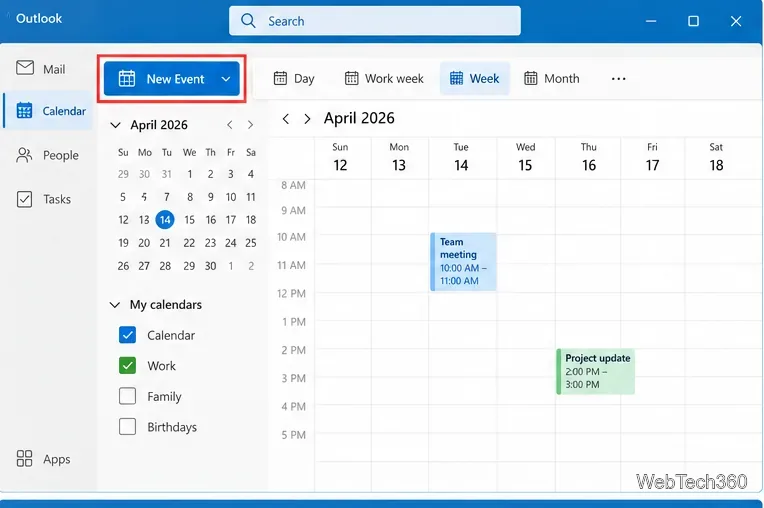
Task: Switch to Week view
Action: tap(475, 78)
